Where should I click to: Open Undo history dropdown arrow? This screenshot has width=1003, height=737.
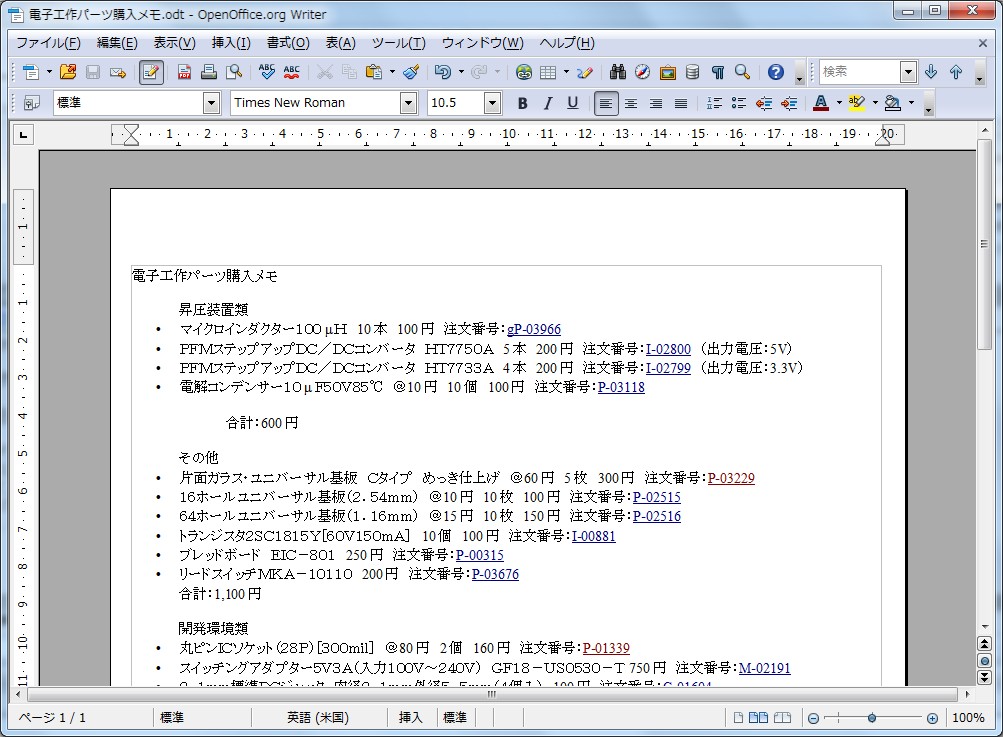461,72
